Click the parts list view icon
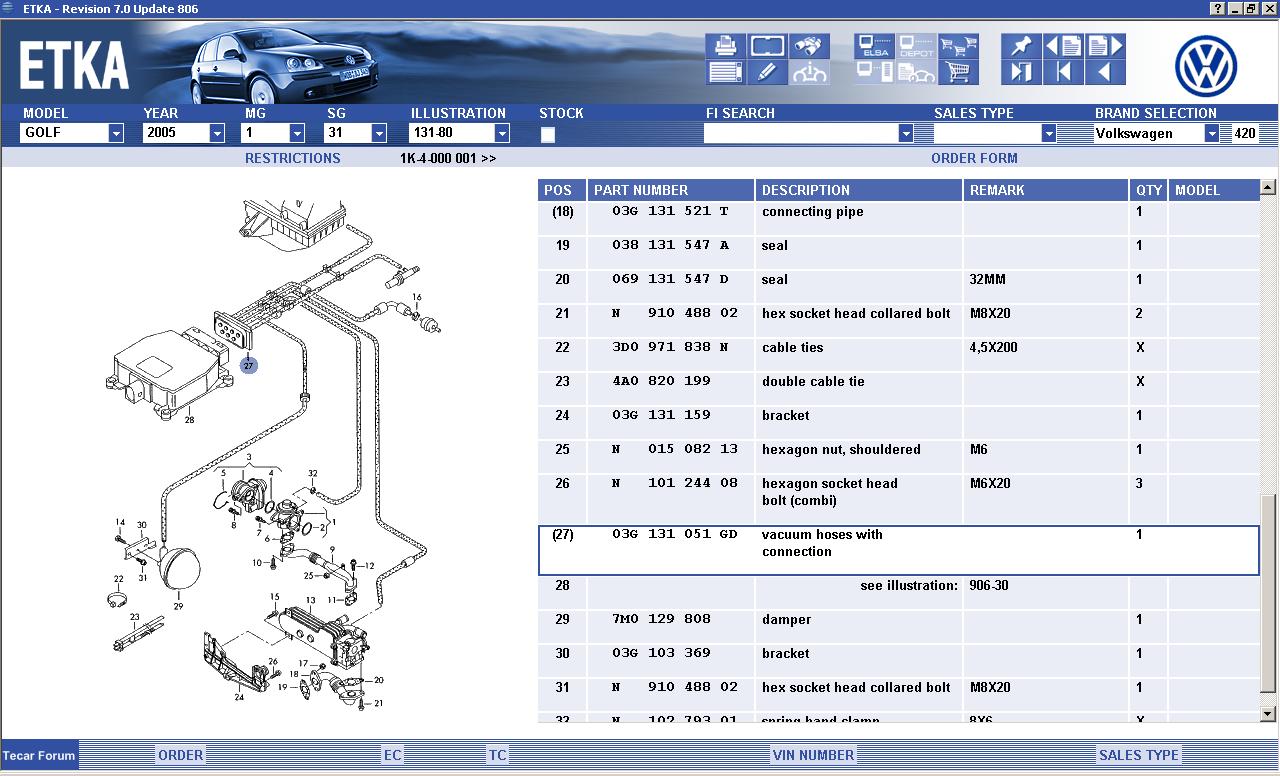Viewport: 1280px width, 776px height. [x=725, y=72]
